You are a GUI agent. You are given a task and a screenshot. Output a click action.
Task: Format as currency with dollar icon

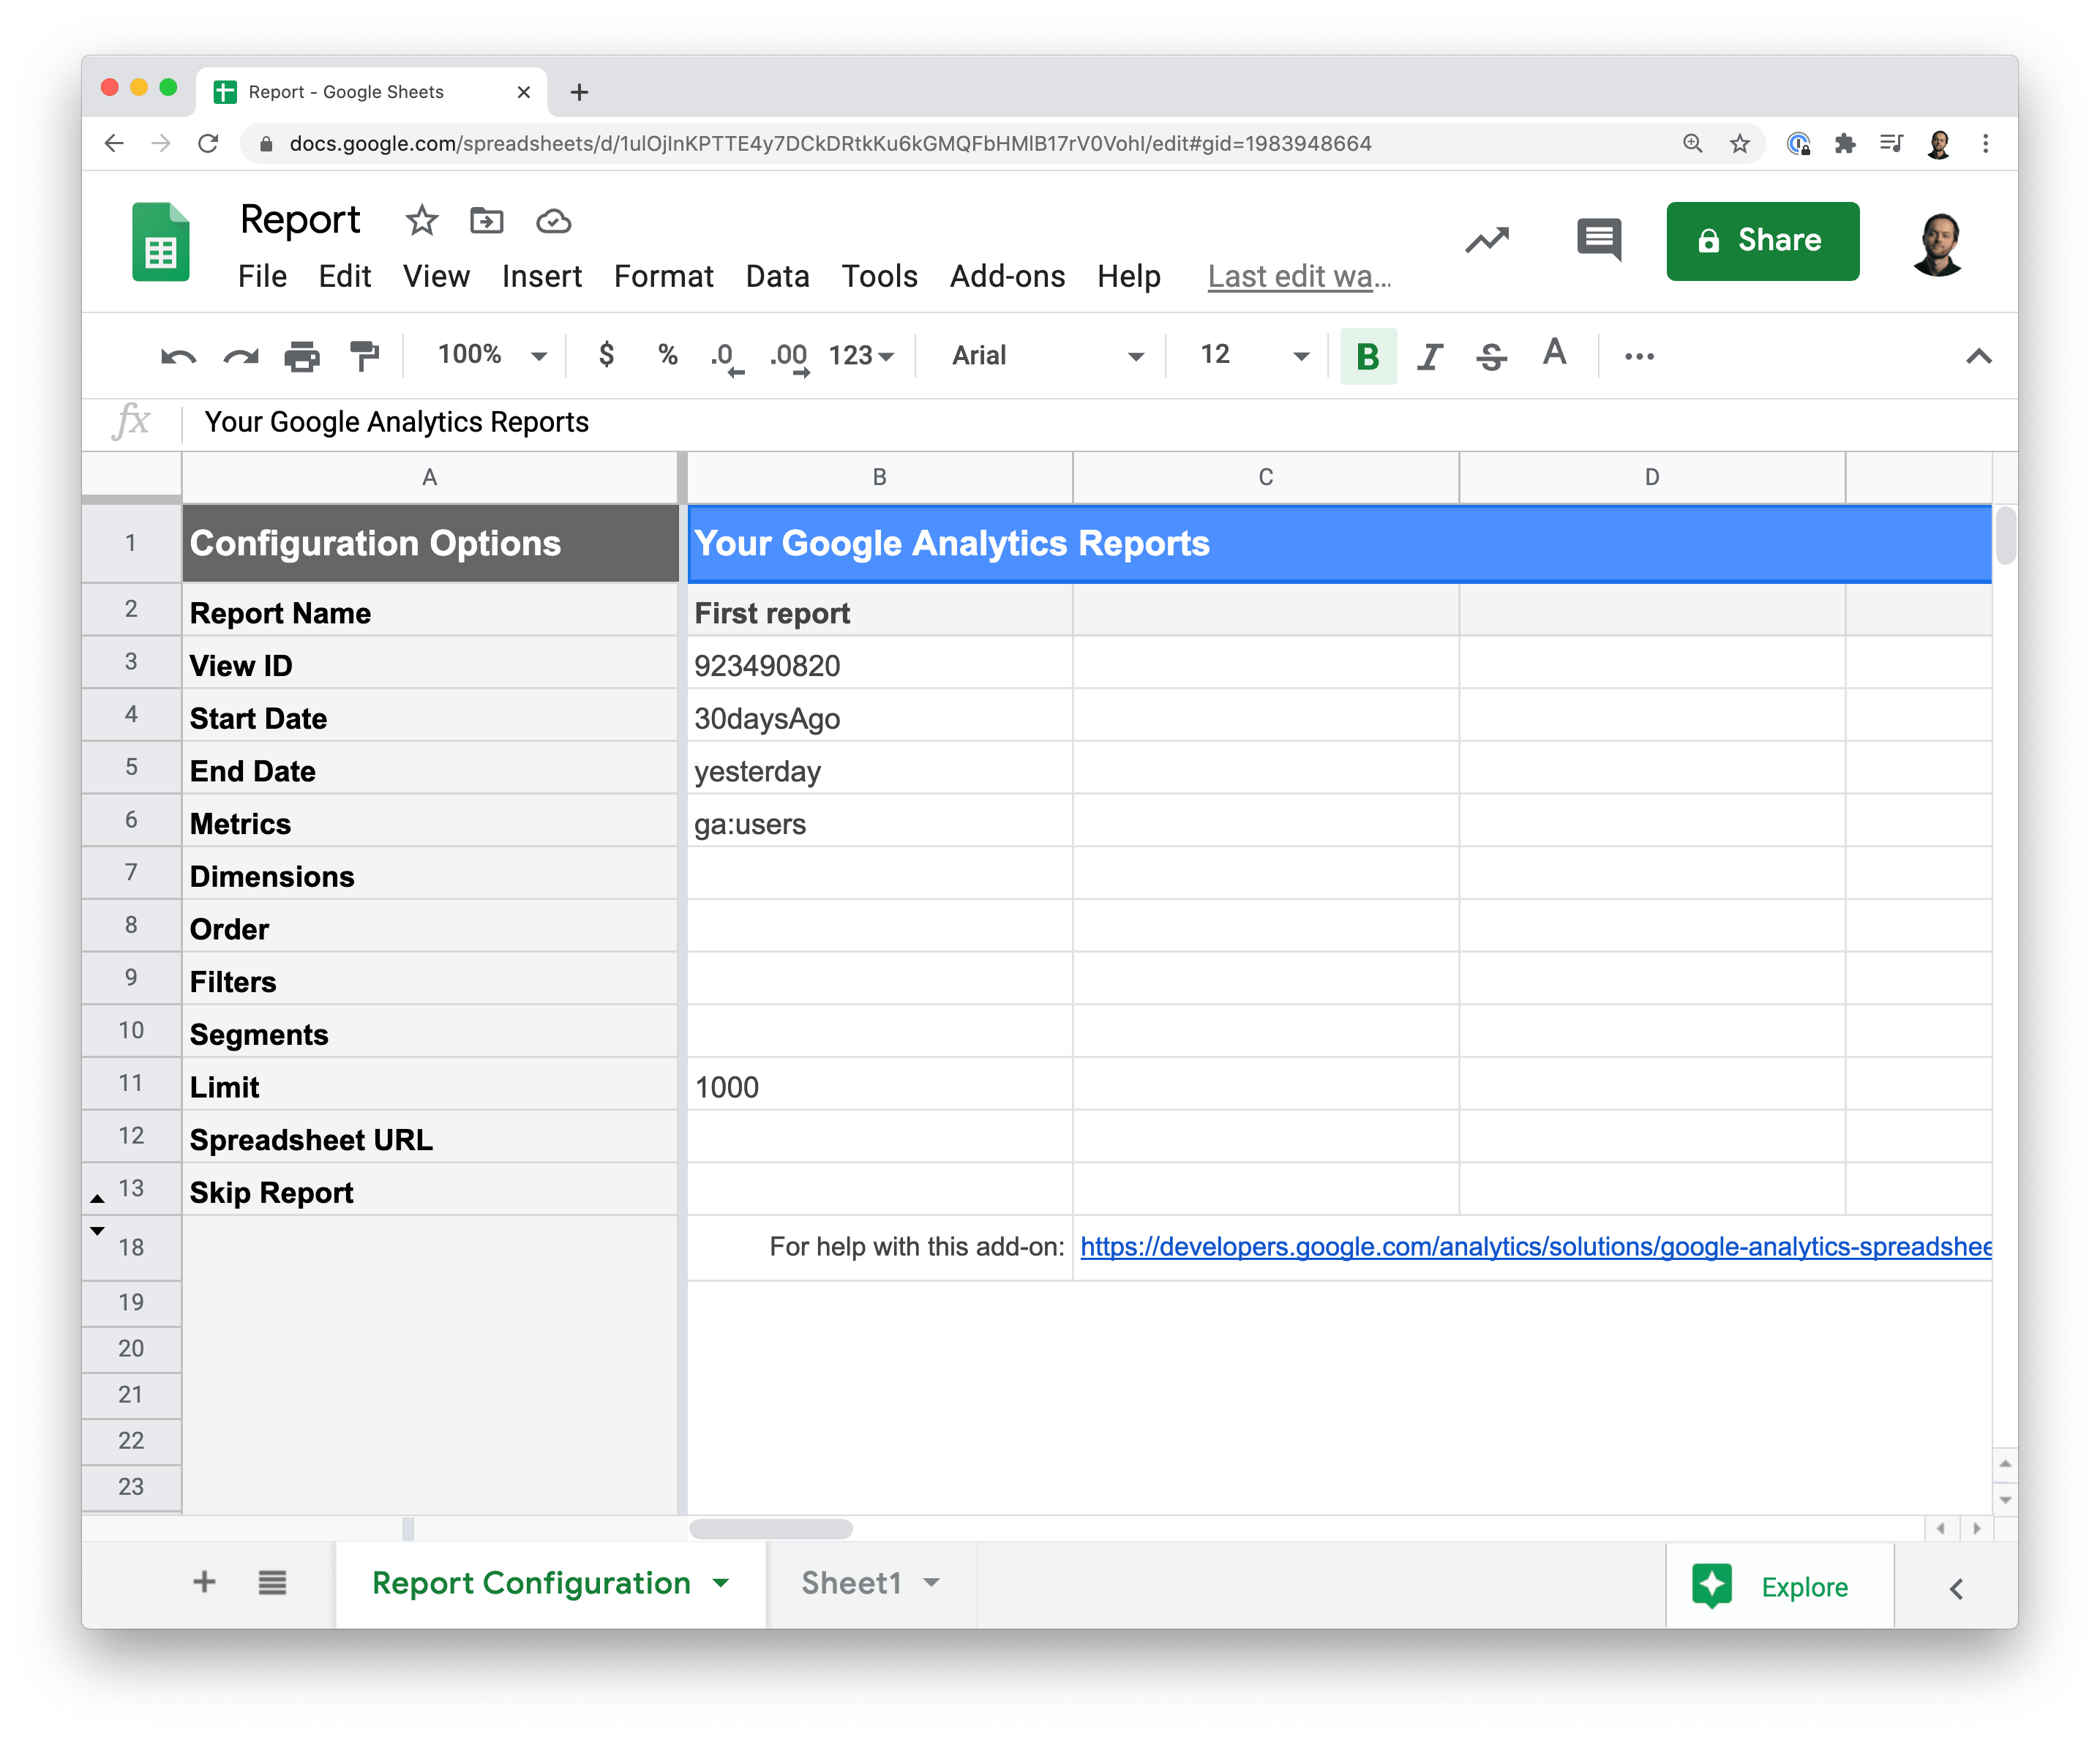click(606, 354)
